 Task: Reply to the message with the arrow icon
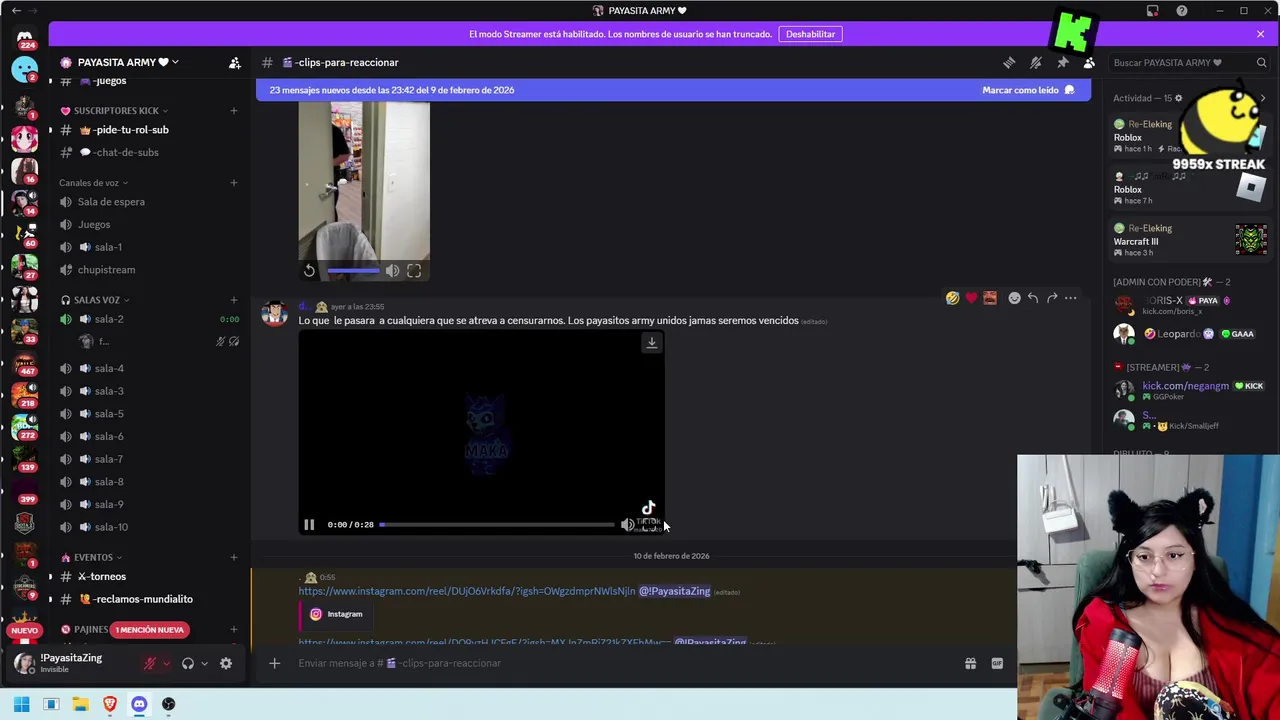[1033, 298]
